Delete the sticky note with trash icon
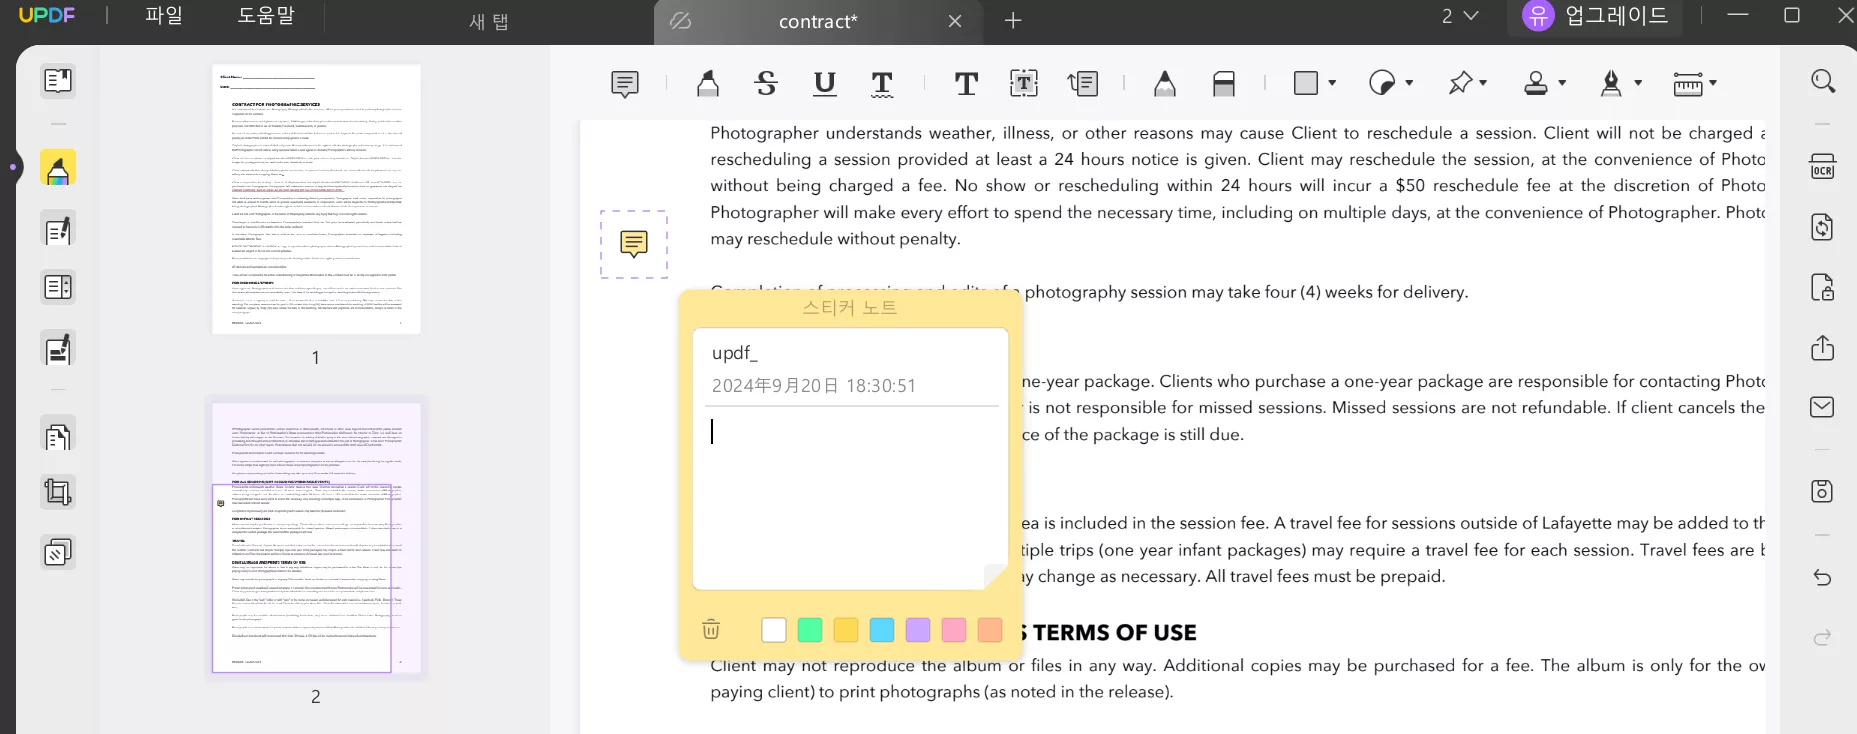1857x734 pixels. point(711,629)
